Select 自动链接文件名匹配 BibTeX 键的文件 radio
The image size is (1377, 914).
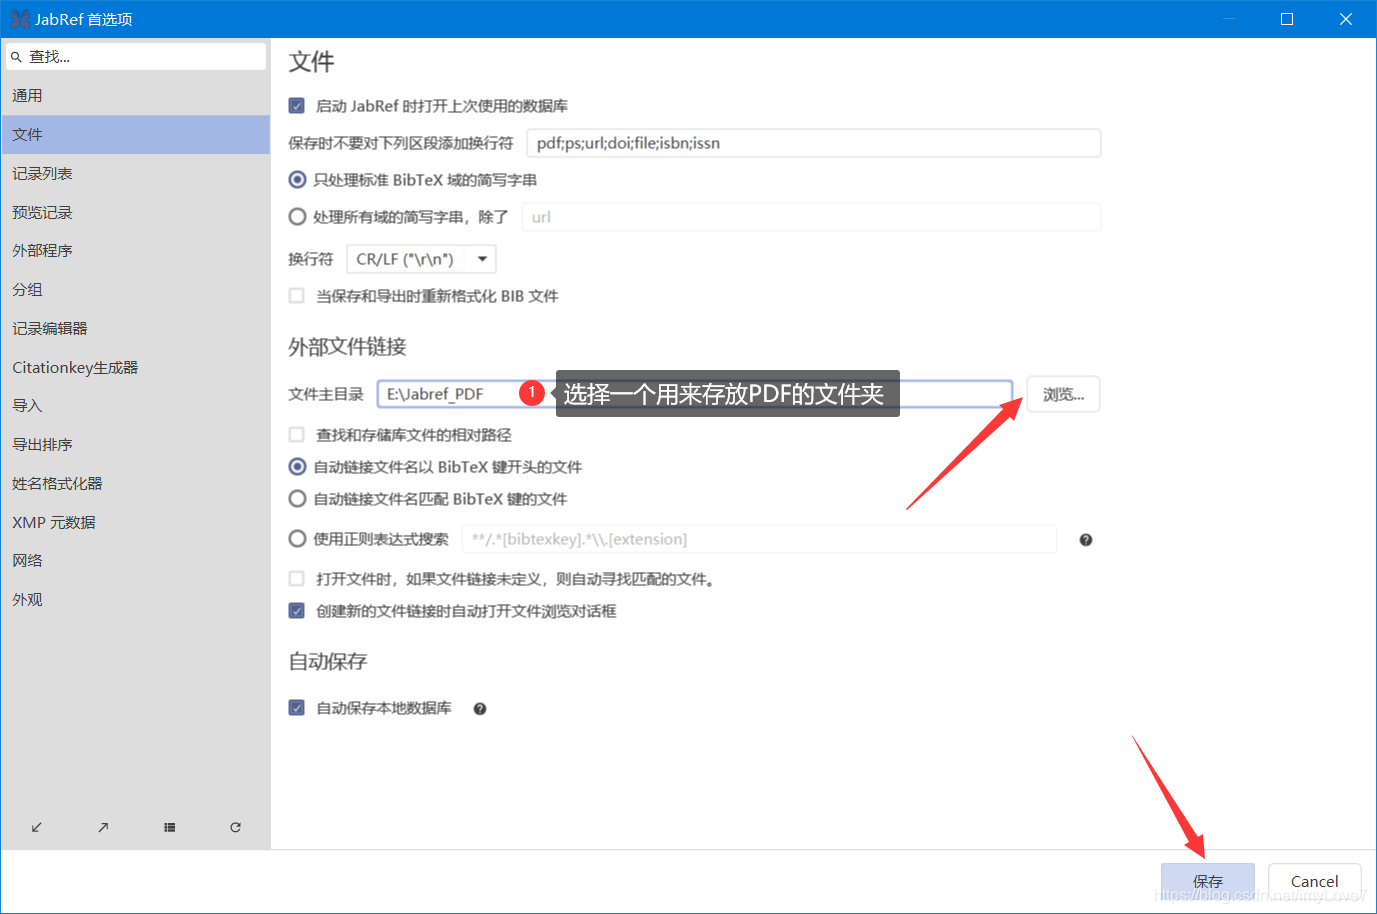[297, 498]
